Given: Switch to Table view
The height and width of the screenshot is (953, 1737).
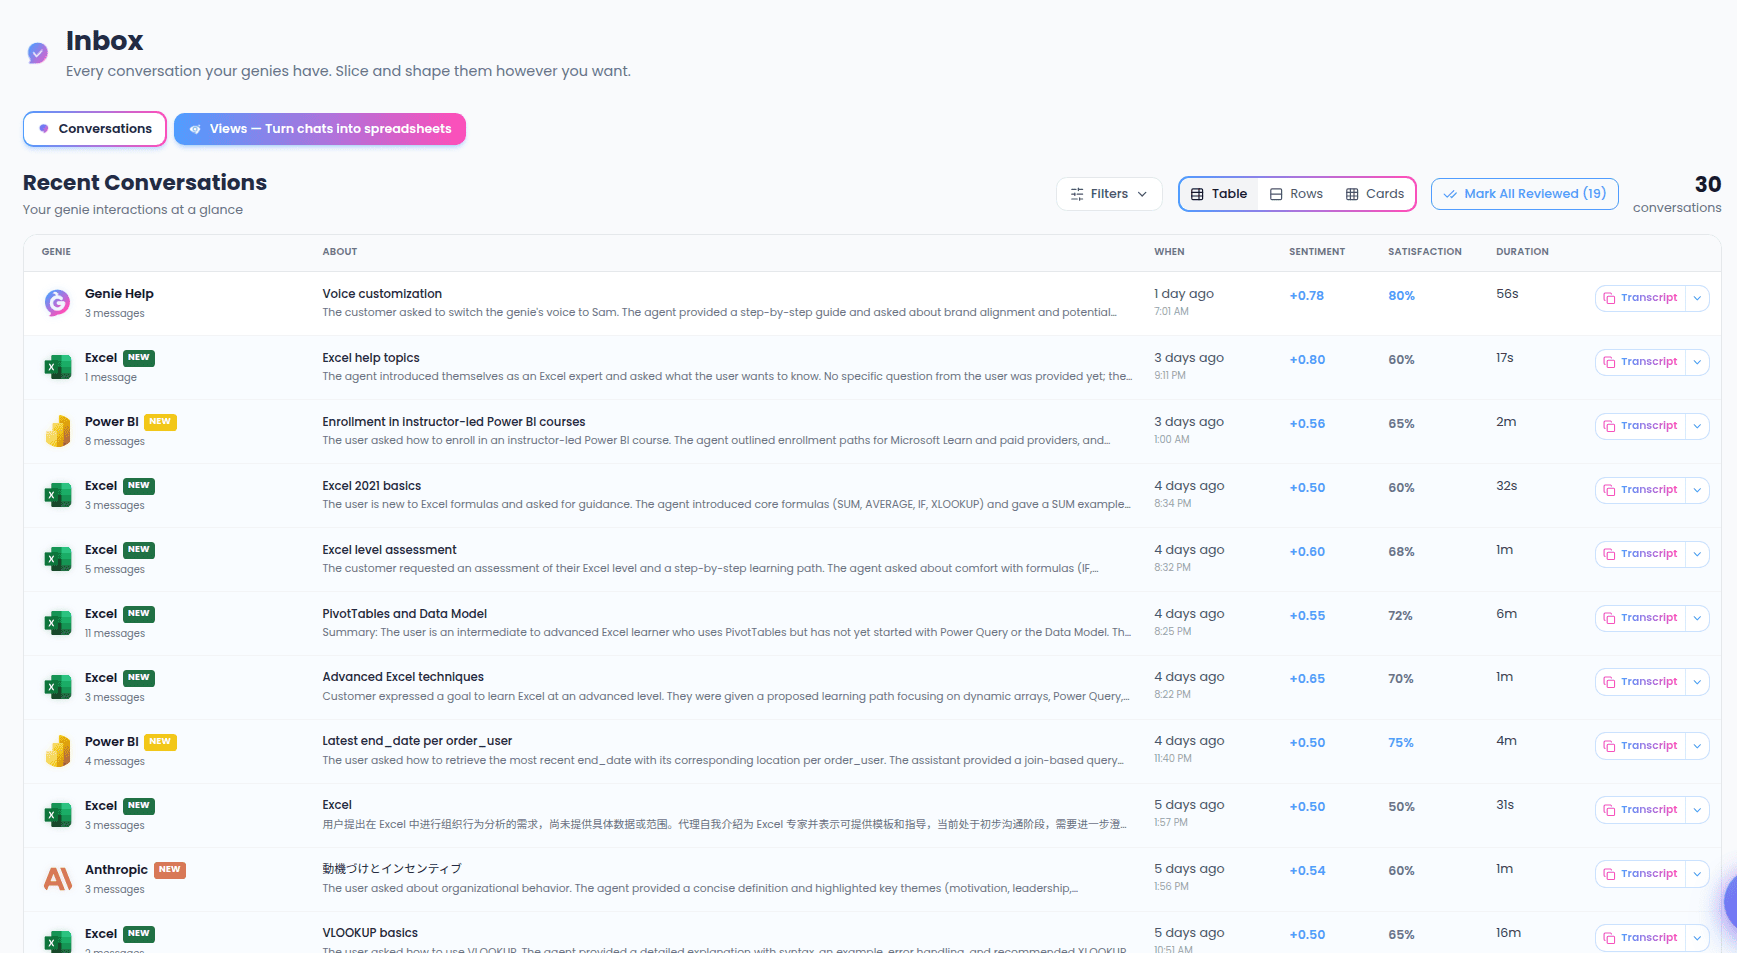Looking at the screenshot, I should click(1219, 194).
